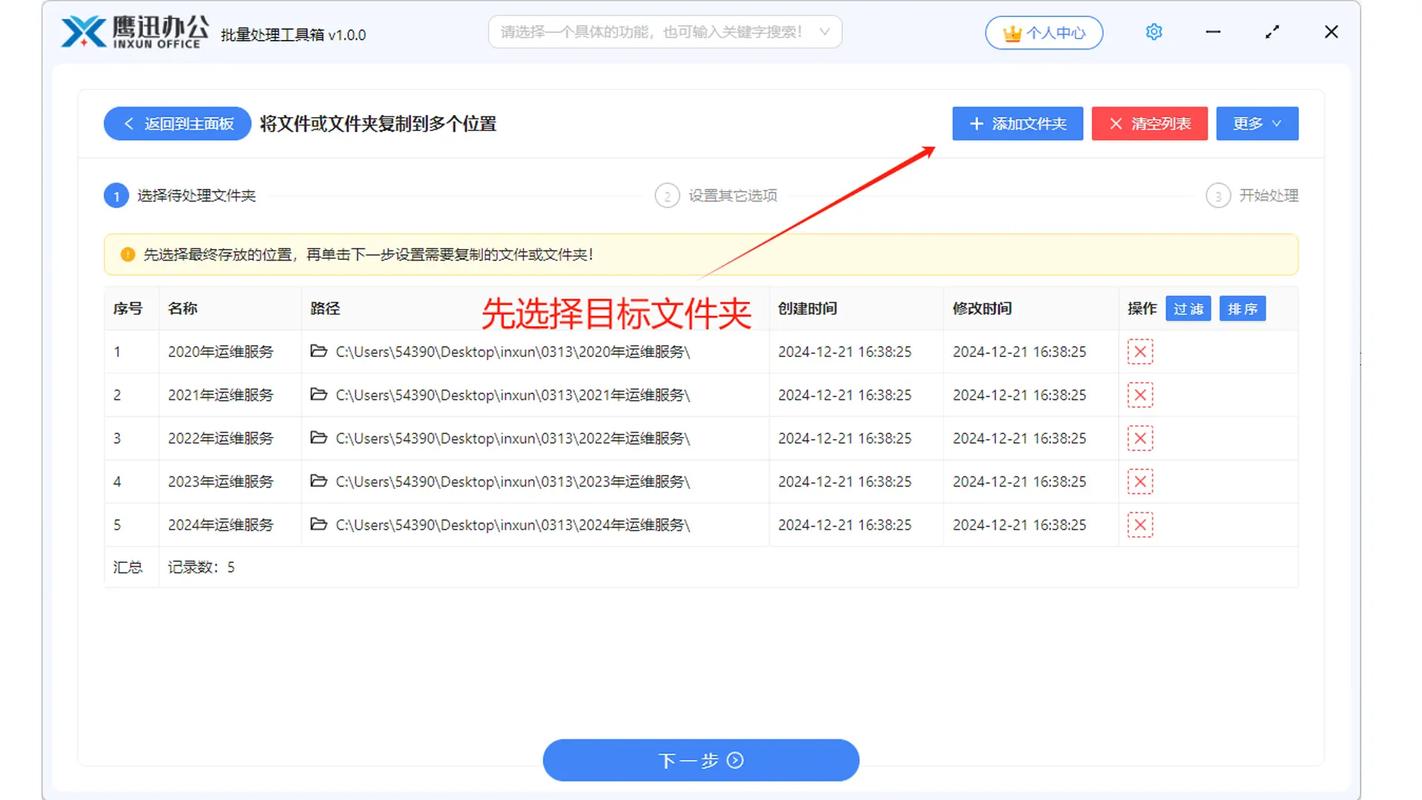Click the yellow warning icon in the notice bar
The image size is (1422, 800).
pos(127,254)
